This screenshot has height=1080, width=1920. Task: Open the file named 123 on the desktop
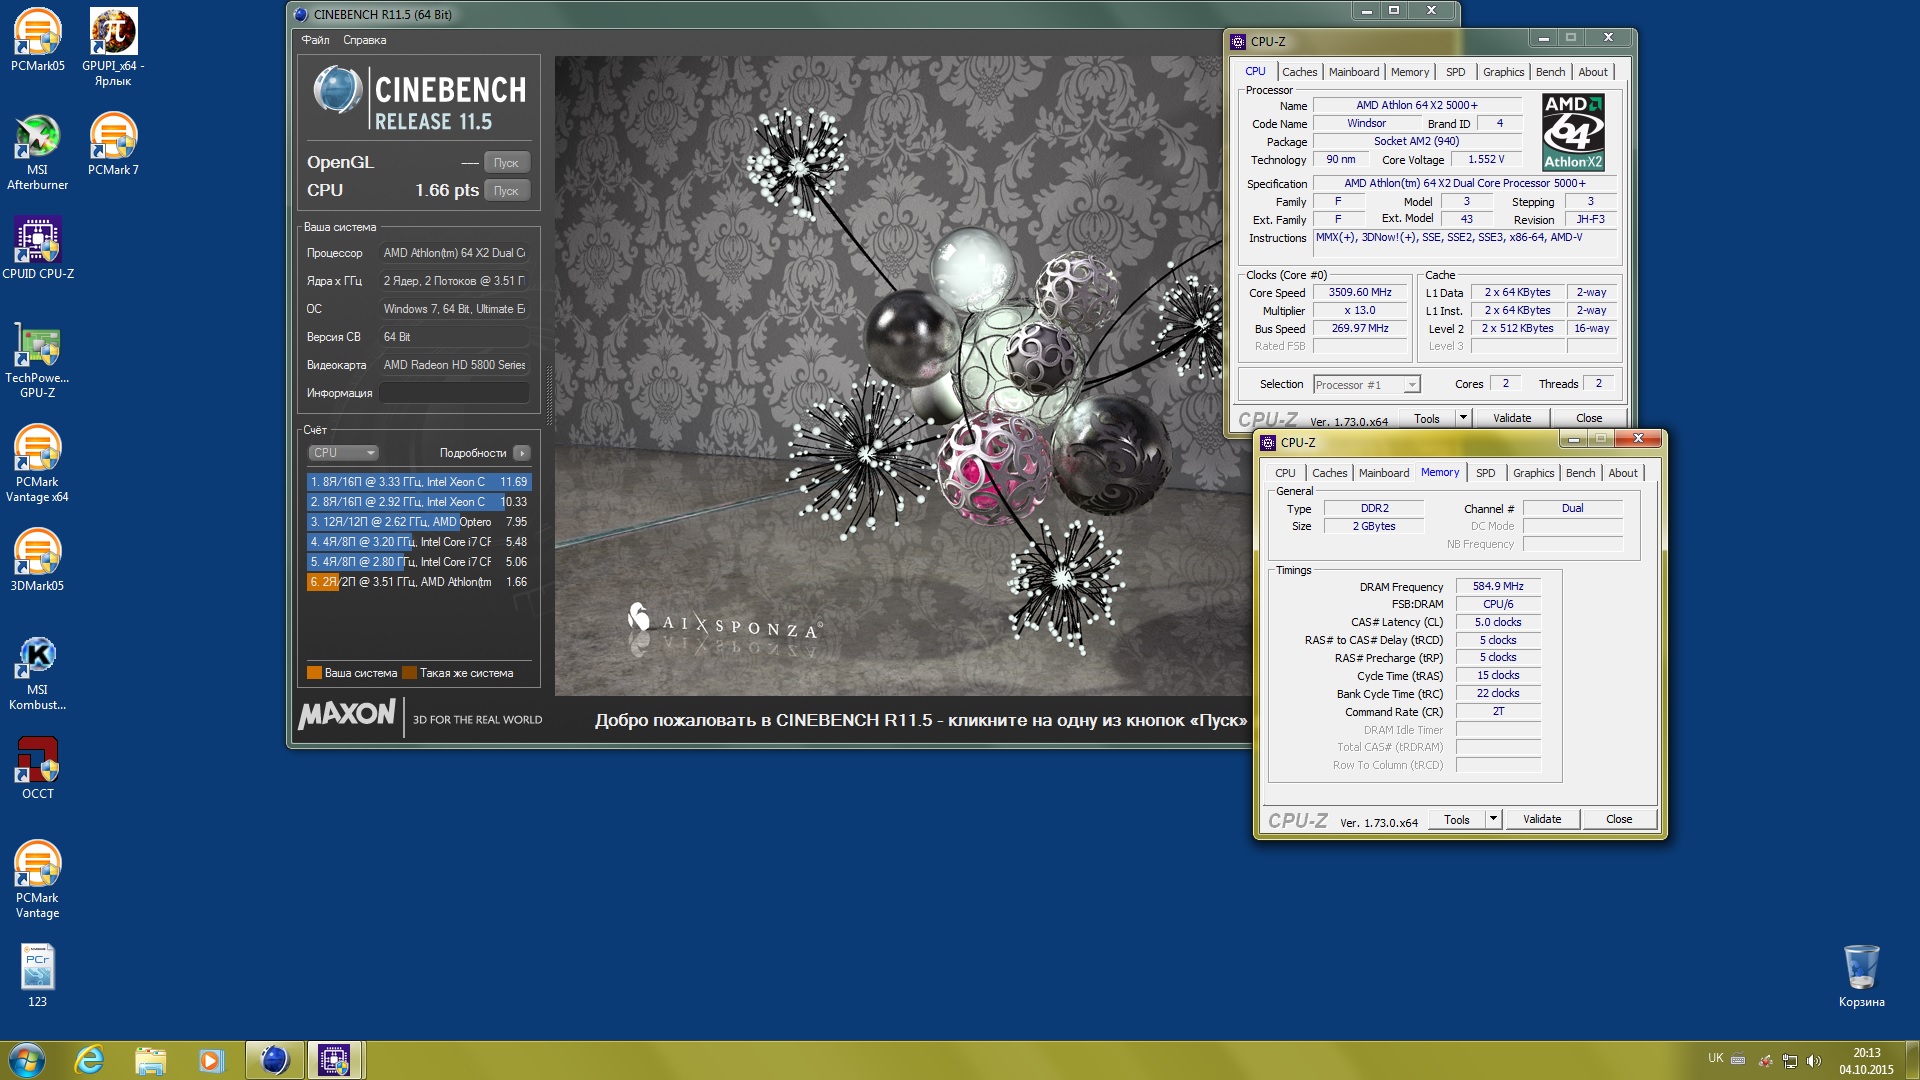[37, 976]
